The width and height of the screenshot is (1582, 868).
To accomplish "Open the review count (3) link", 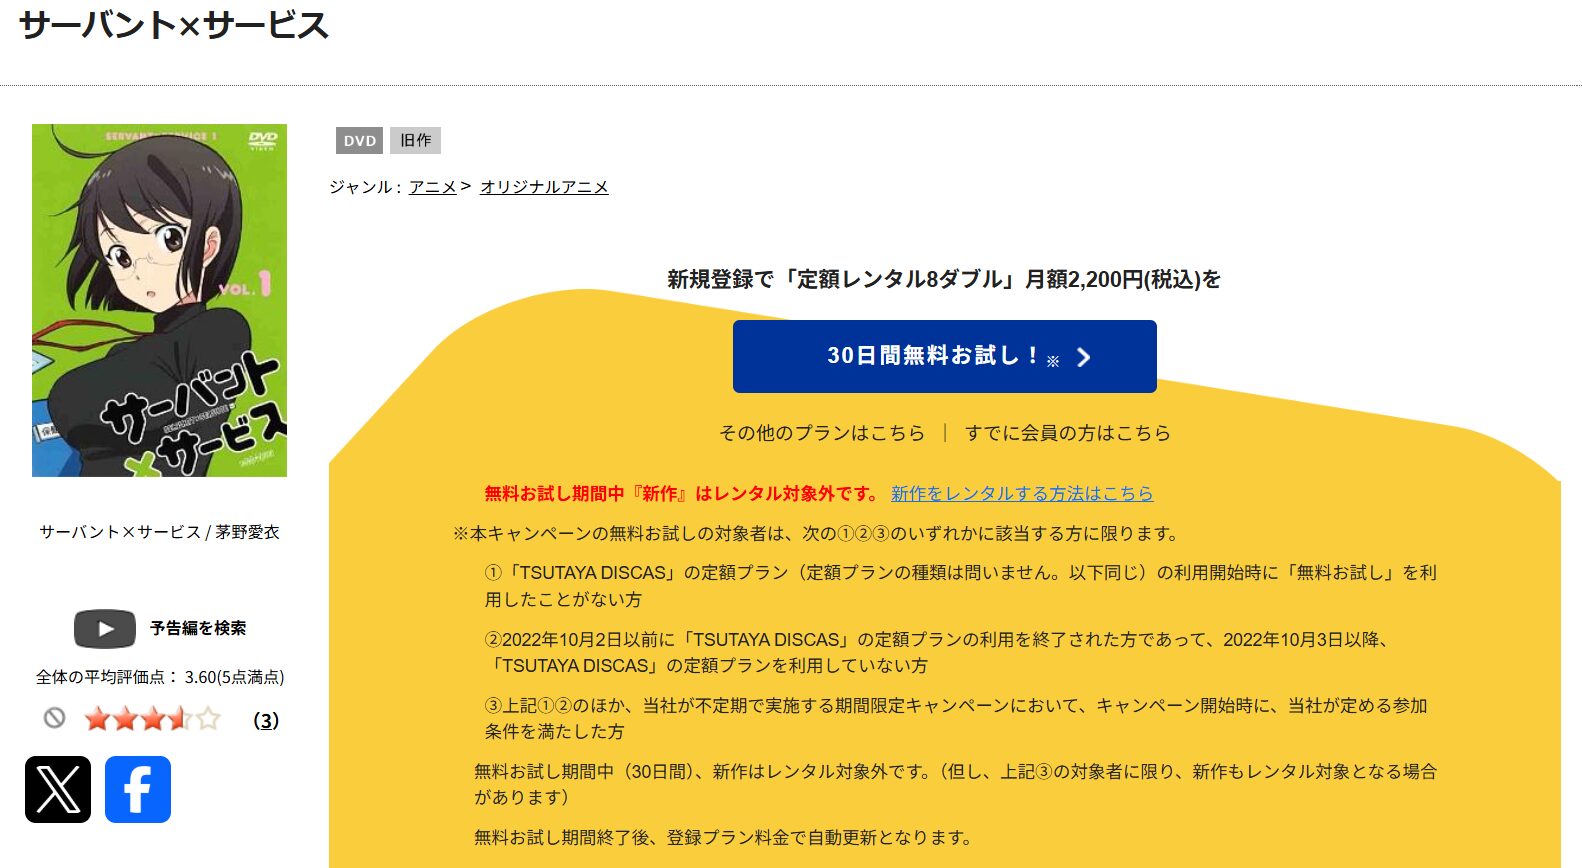I will (x=266, y=720).
